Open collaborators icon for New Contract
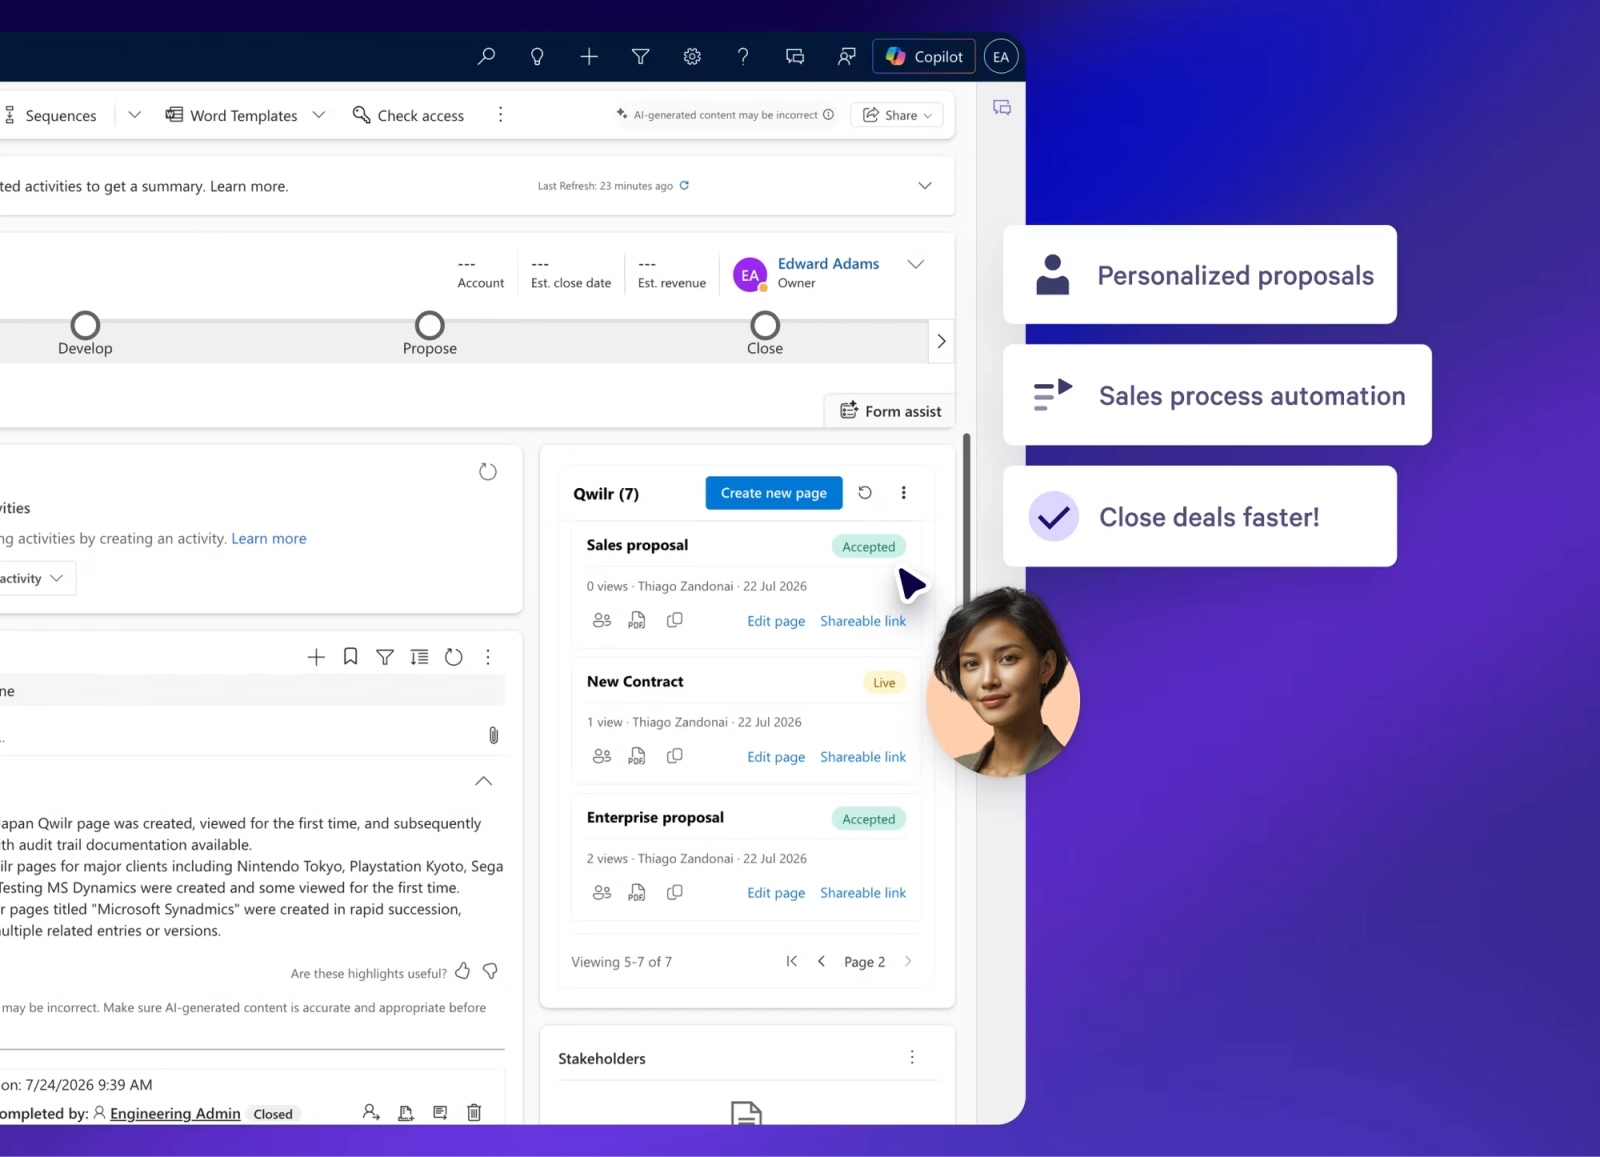 602,756
